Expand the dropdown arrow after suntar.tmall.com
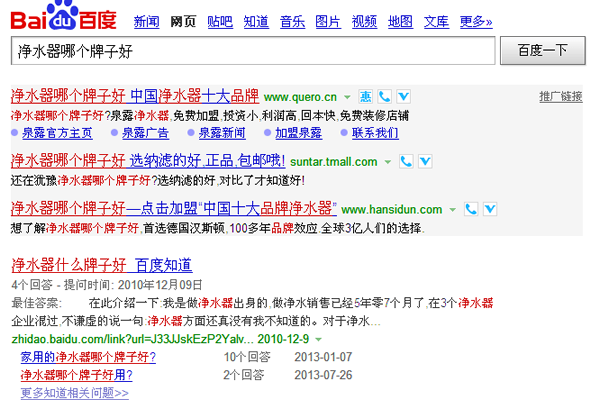 tap(388, 162)
